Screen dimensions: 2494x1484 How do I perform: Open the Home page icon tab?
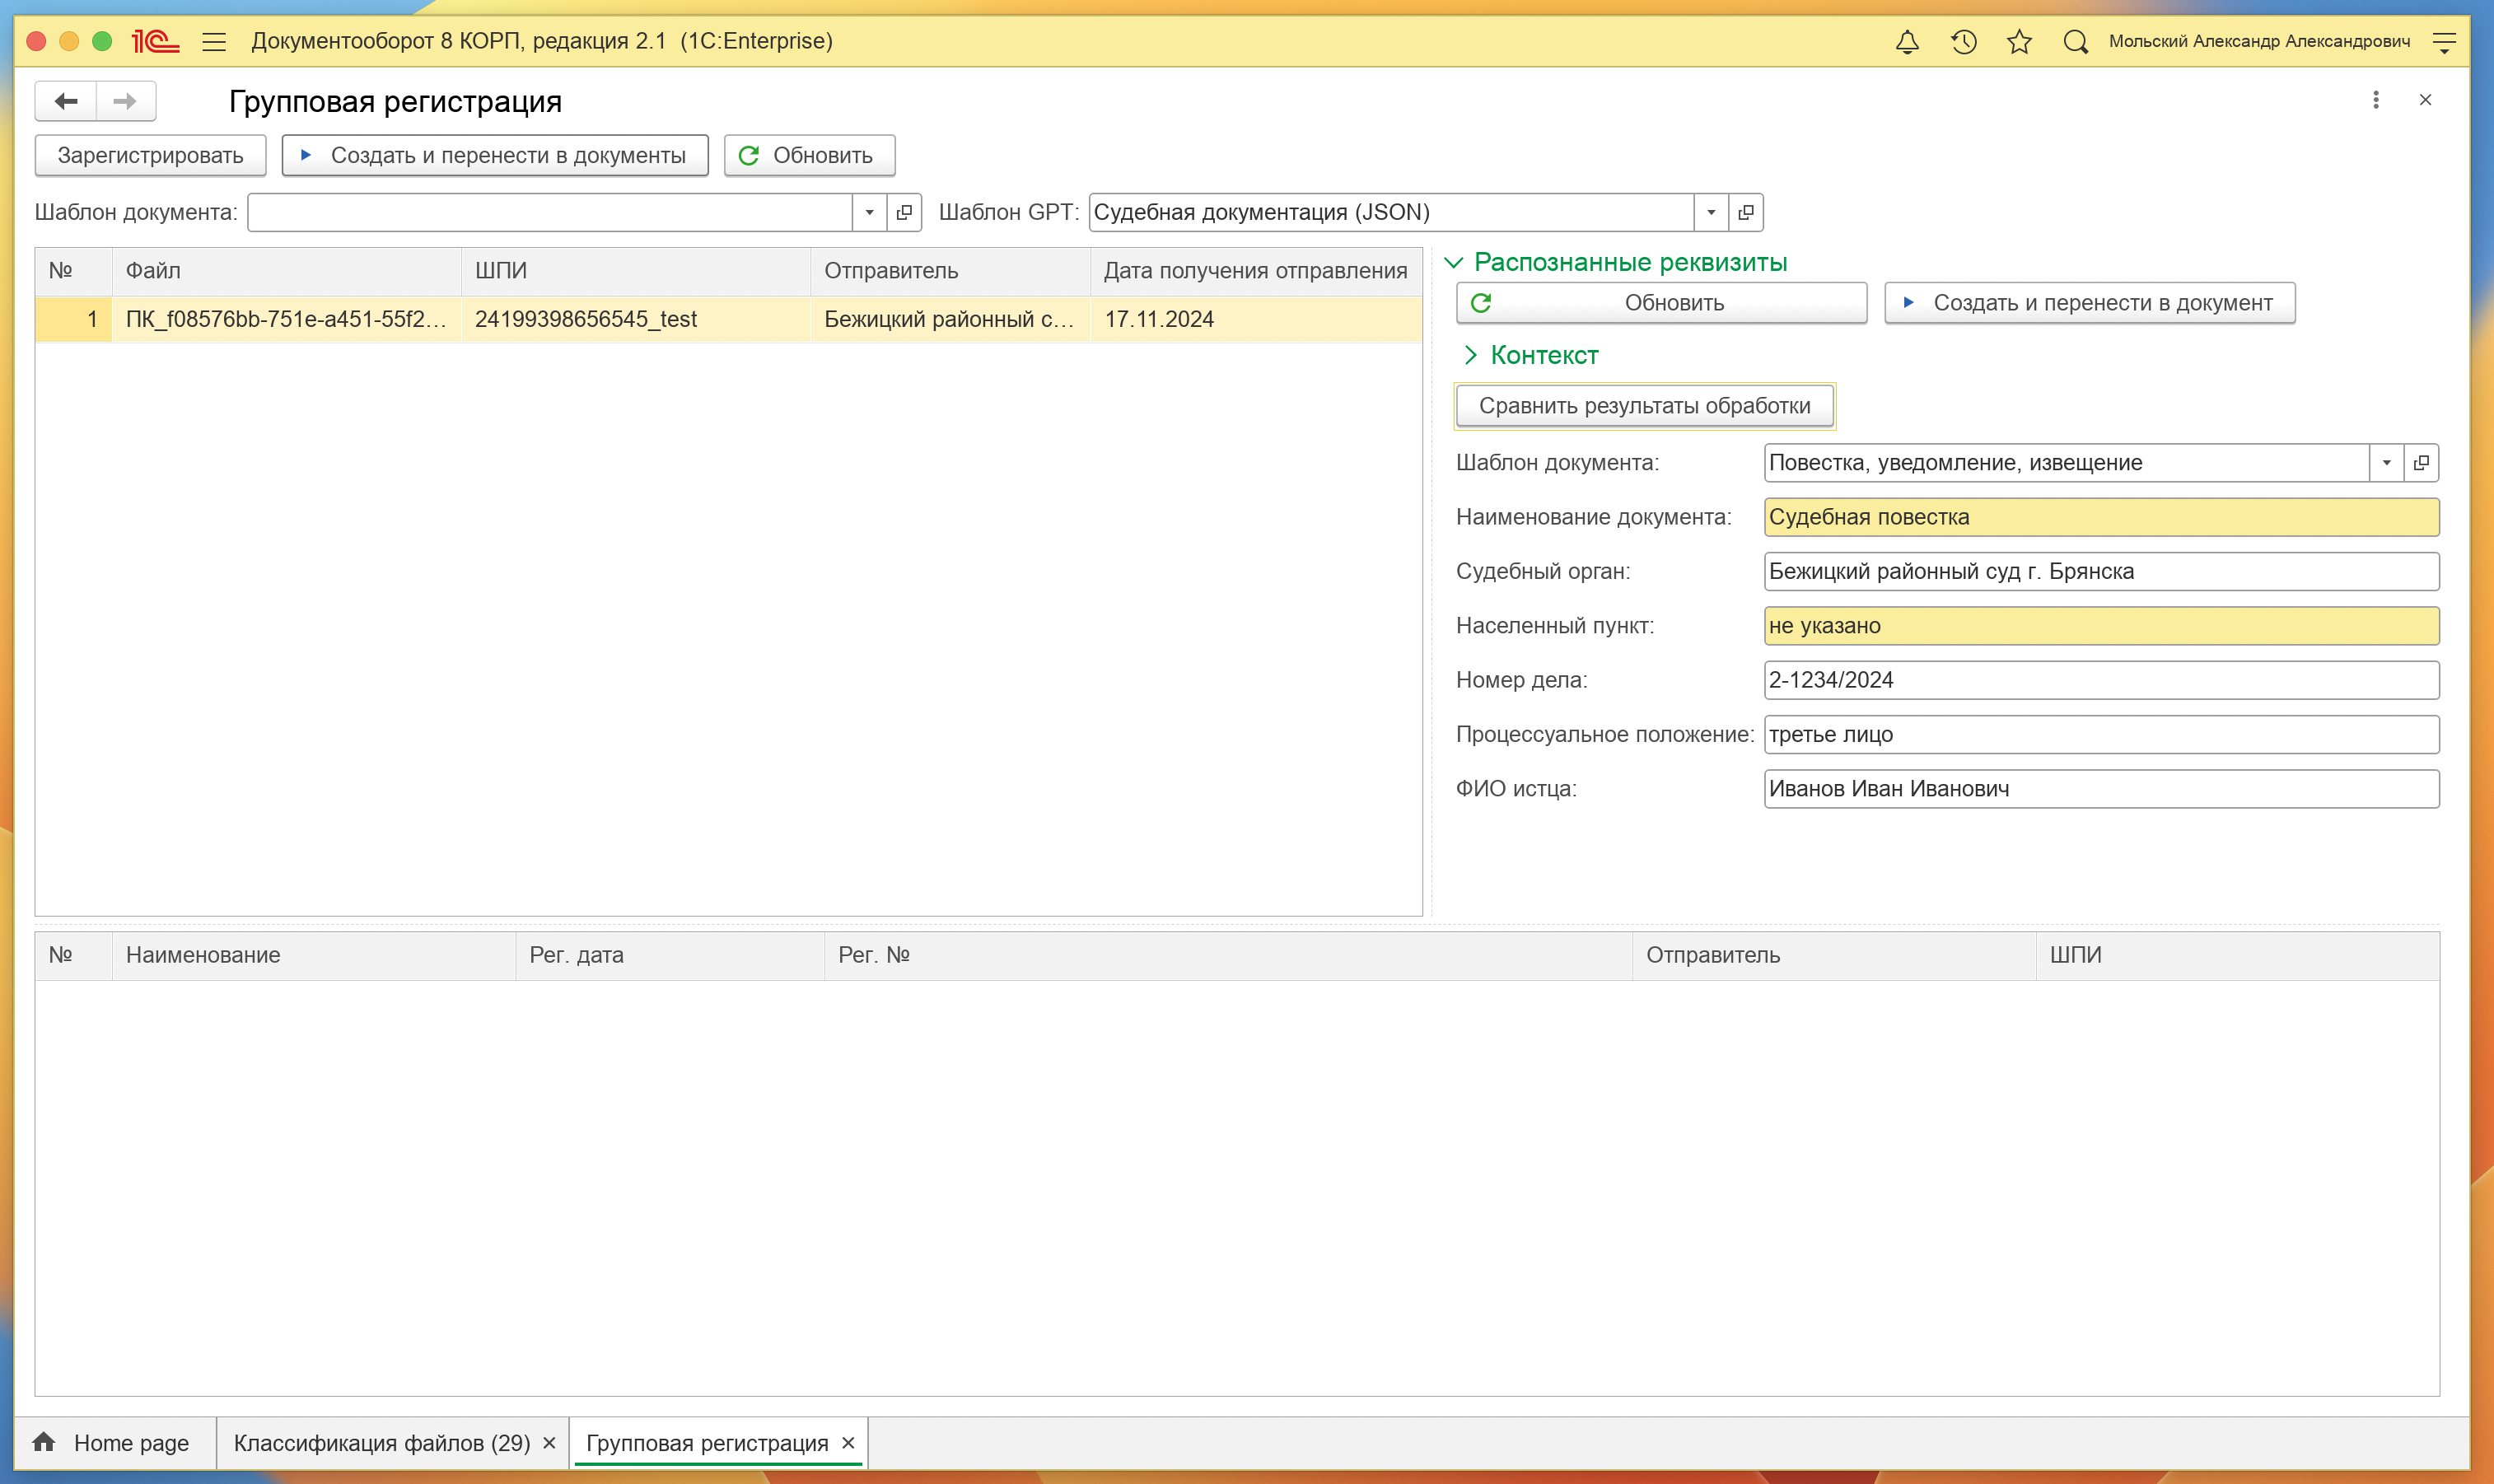point(44,1442)
